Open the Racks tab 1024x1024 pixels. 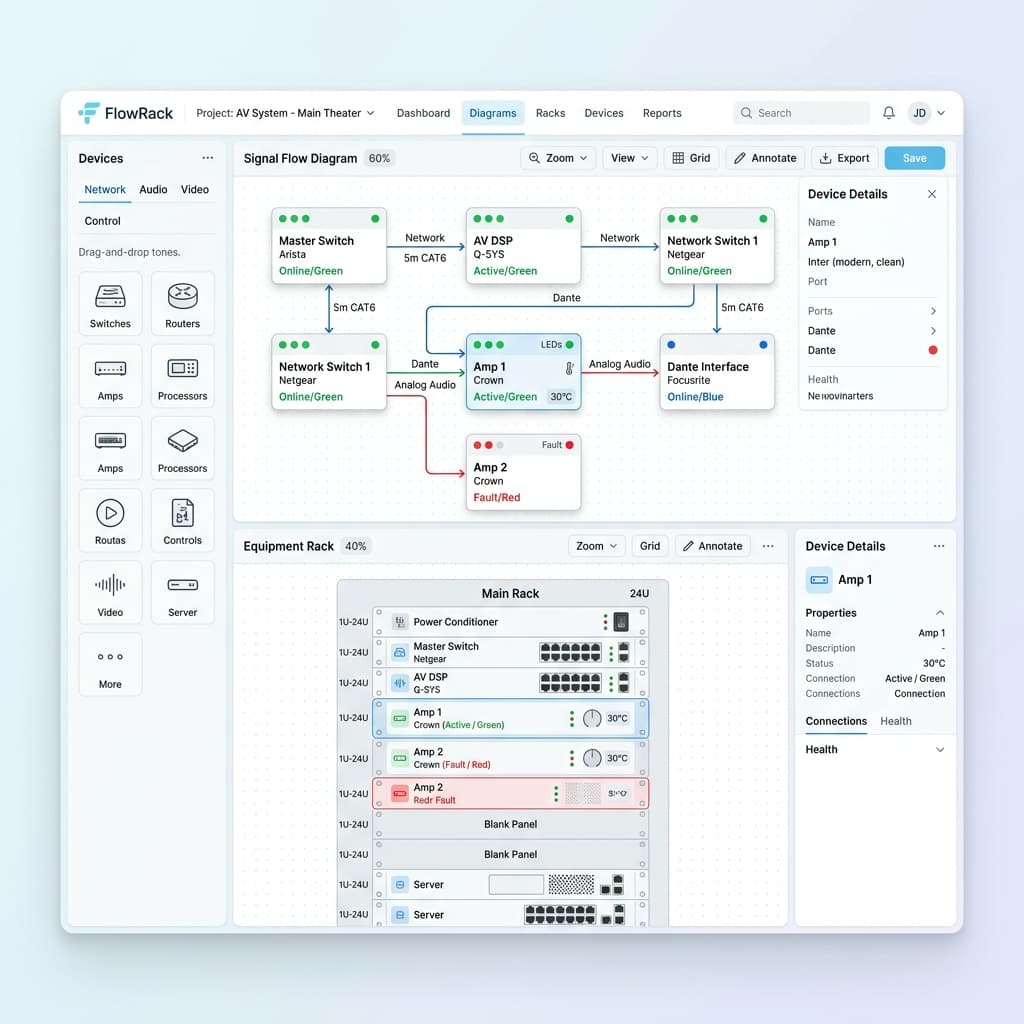point(551,113)
